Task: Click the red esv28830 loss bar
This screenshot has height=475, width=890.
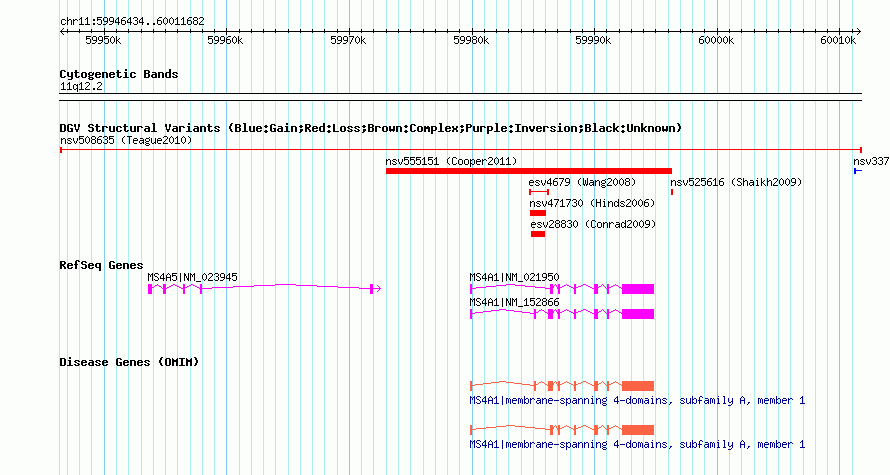Action: click(x=538, y=234)
